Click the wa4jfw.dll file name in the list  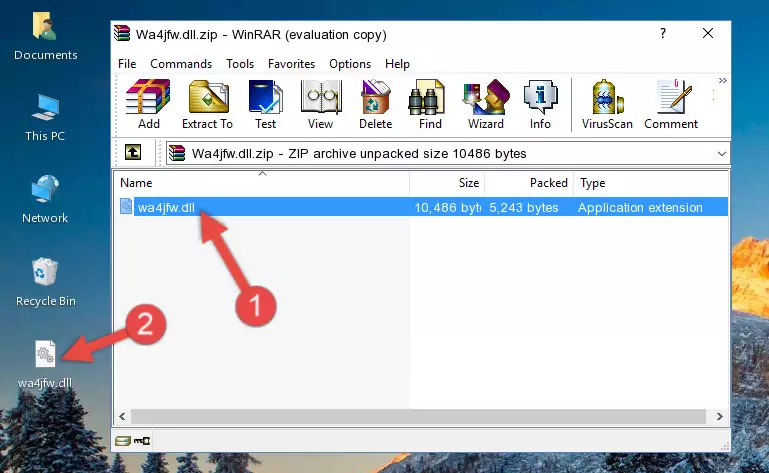(x=166, y=207)
